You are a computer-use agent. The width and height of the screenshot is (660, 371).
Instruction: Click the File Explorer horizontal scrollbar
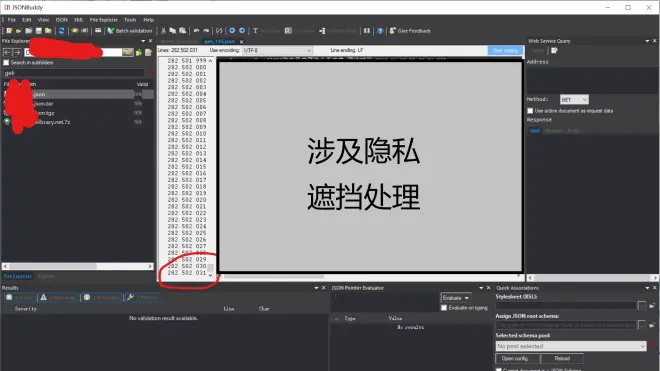pos(78,266)
